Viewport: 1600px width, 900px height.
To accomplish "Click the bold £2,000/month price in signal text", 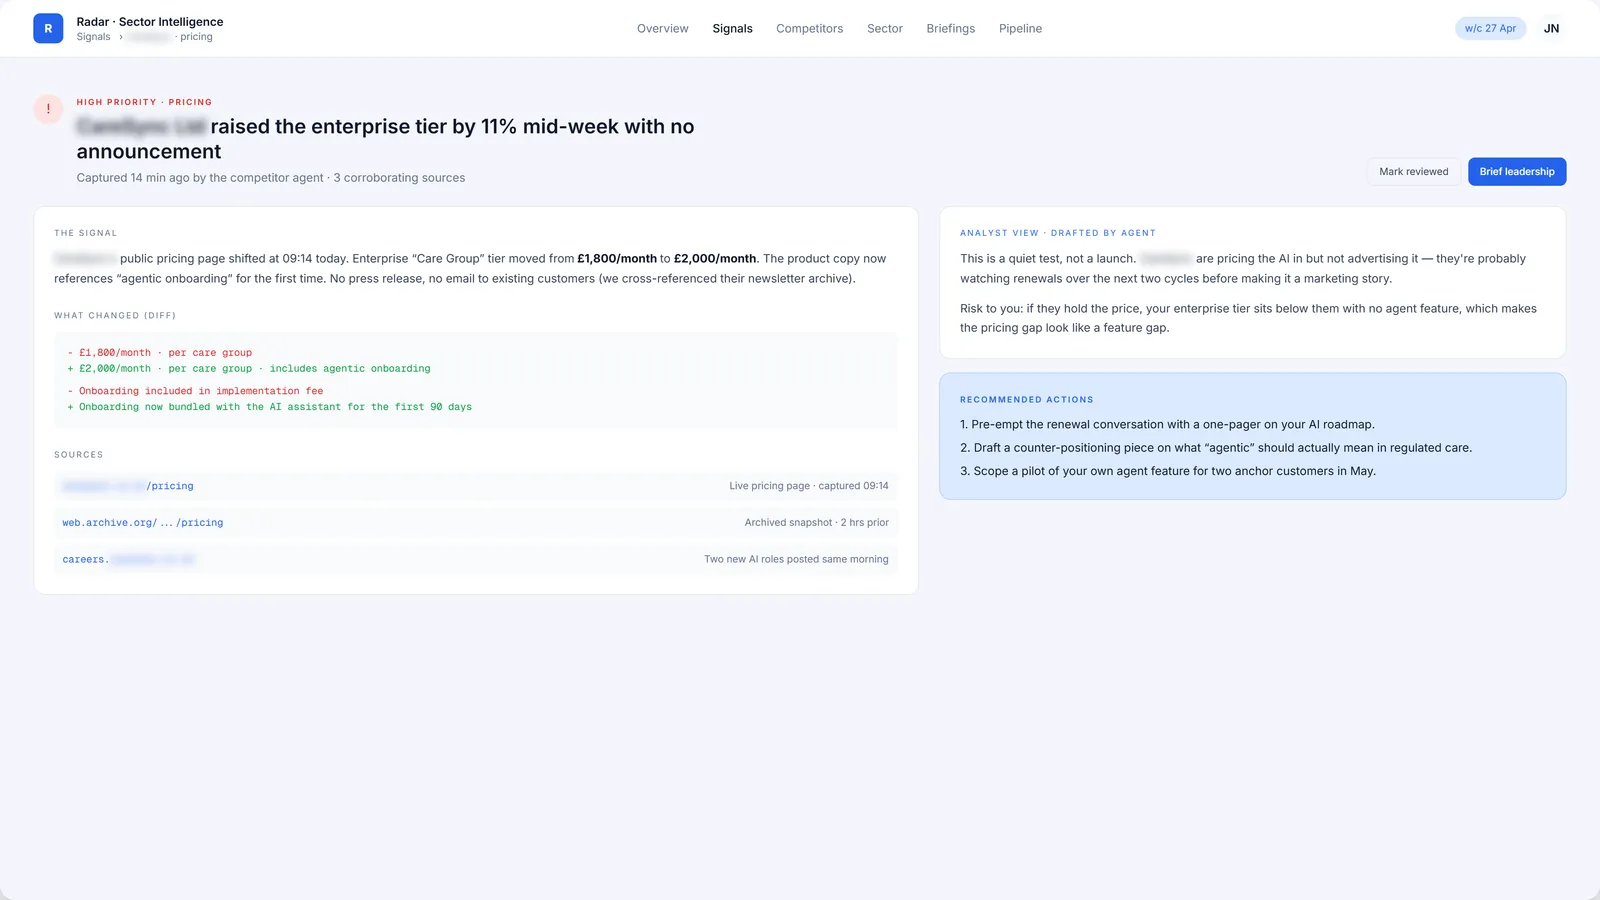I will pyautogui.click(x=715, y=259).
